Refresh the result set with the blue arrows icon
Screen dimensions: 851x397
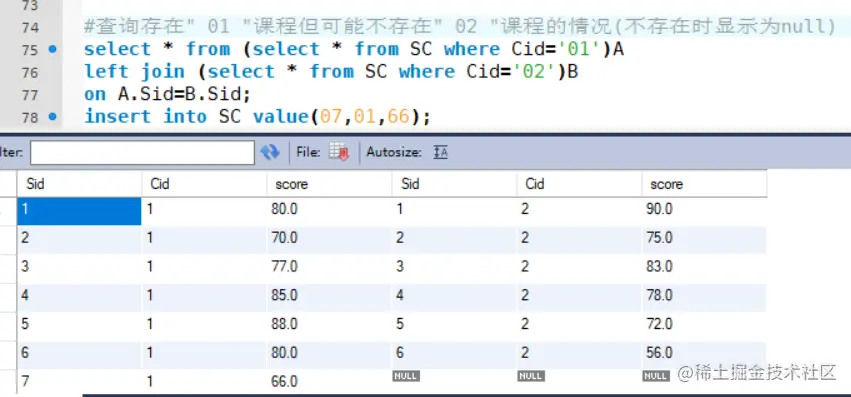click(270, 153)
